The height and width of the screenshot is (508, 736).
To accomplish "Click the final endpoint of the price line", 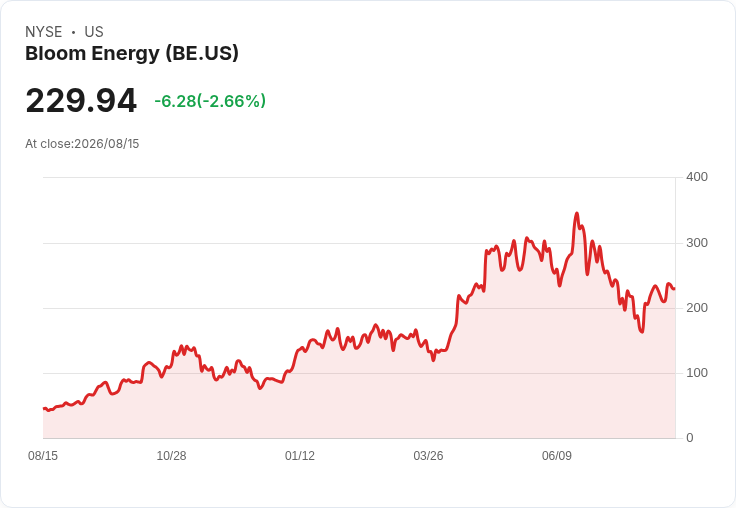I will click(675, 289).
